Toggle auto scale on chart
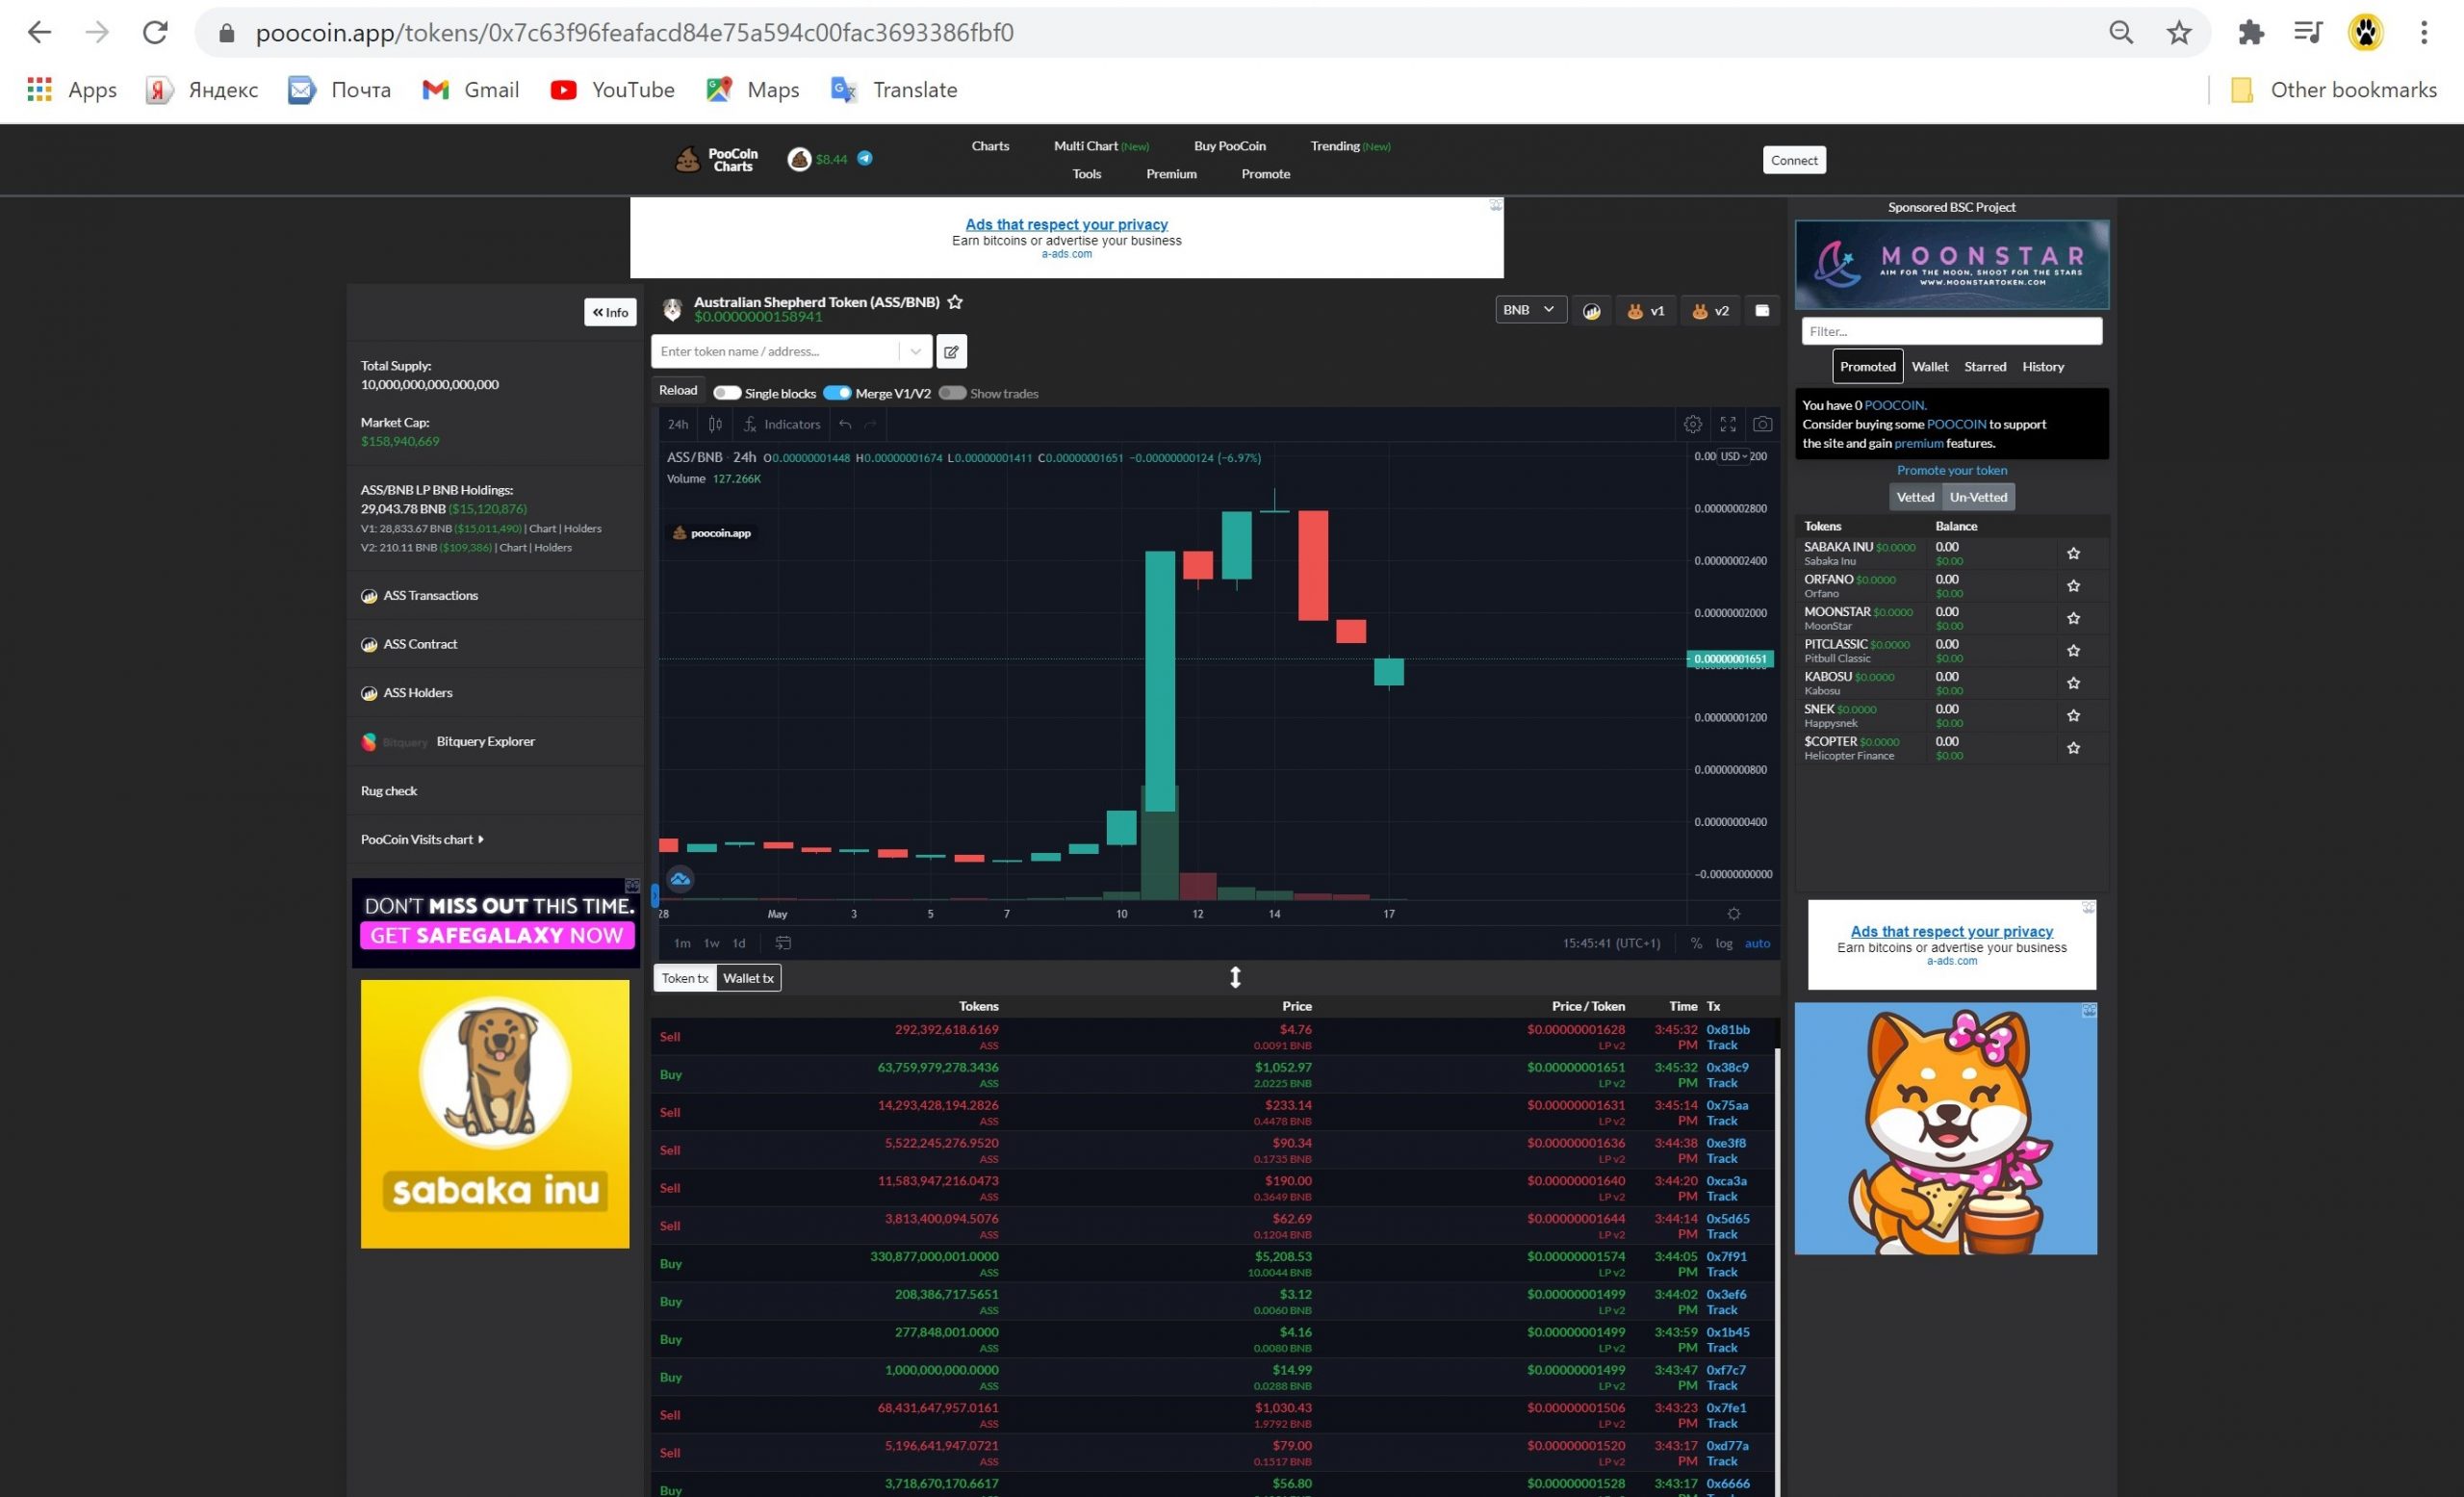Viewport: 2464px width, 1497px height. tap(1757, 943)
